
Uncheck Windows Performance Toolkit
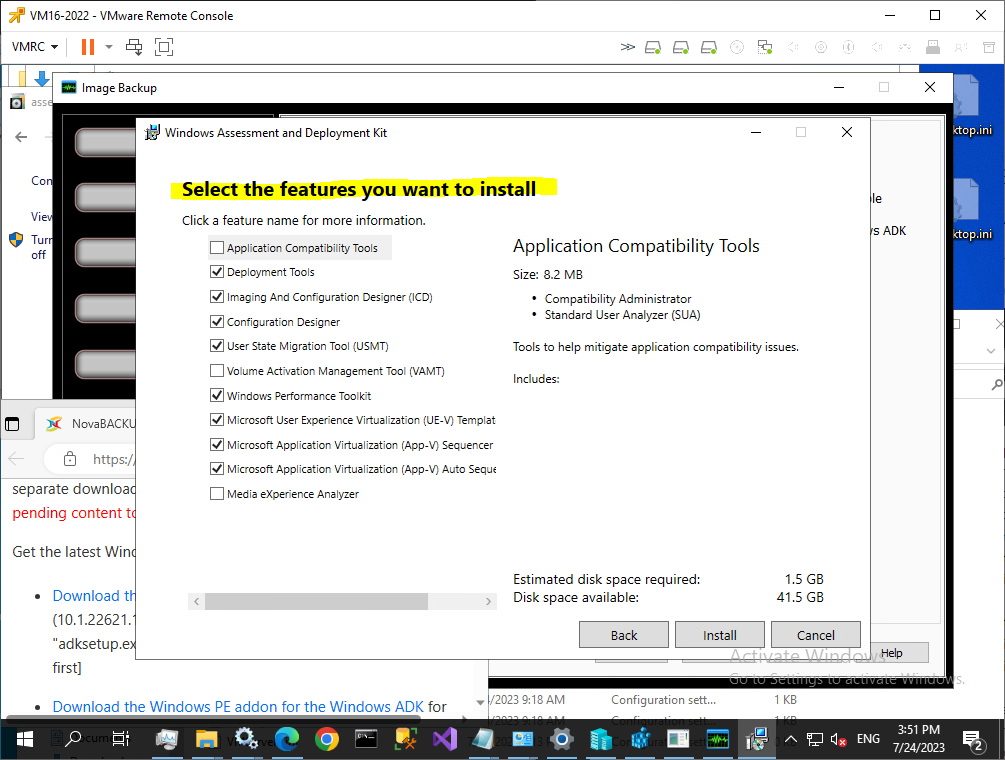(217, 395)
